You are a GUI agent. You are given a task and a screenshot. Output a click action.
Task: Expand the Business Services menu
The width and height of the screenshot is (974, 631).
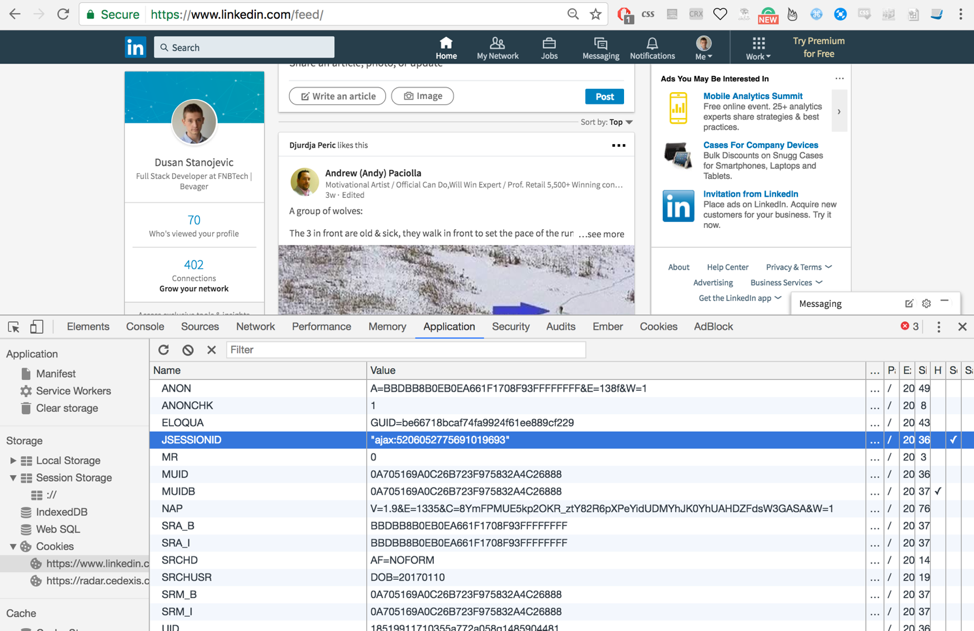tap(786, 283)
